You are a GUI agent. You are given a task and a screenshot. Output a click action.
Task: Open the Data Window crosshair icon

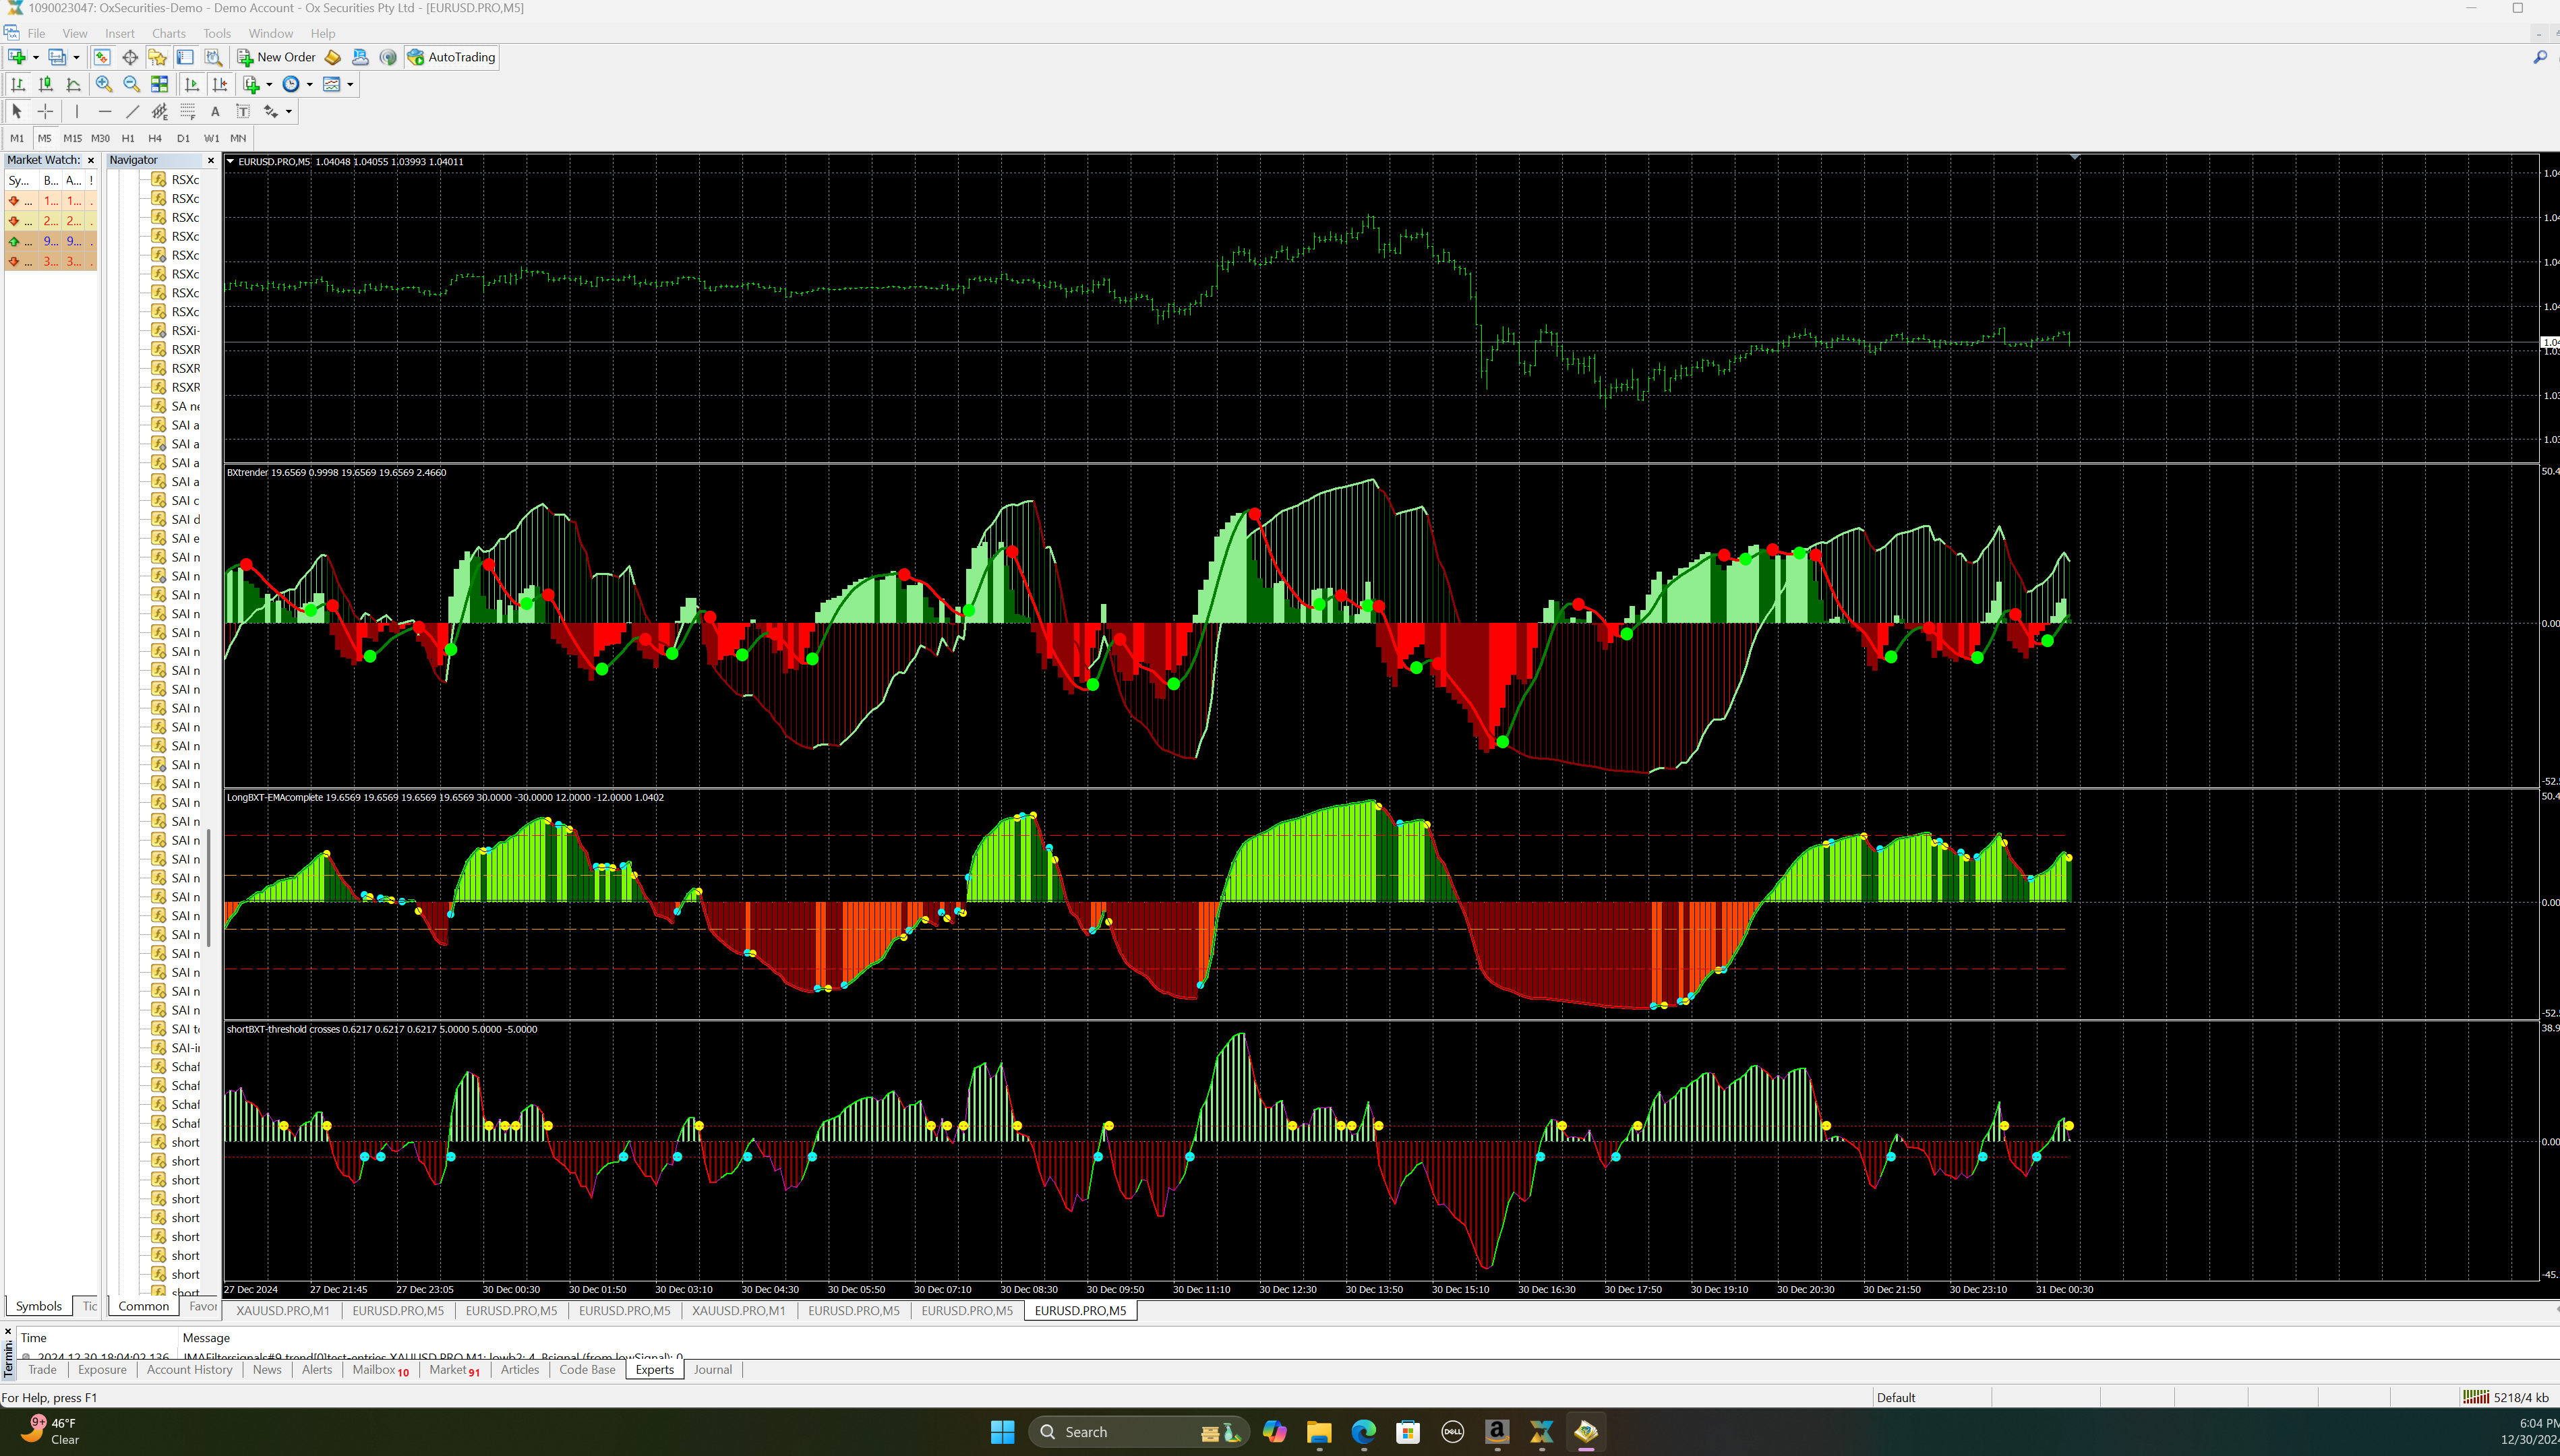[130, 57]
